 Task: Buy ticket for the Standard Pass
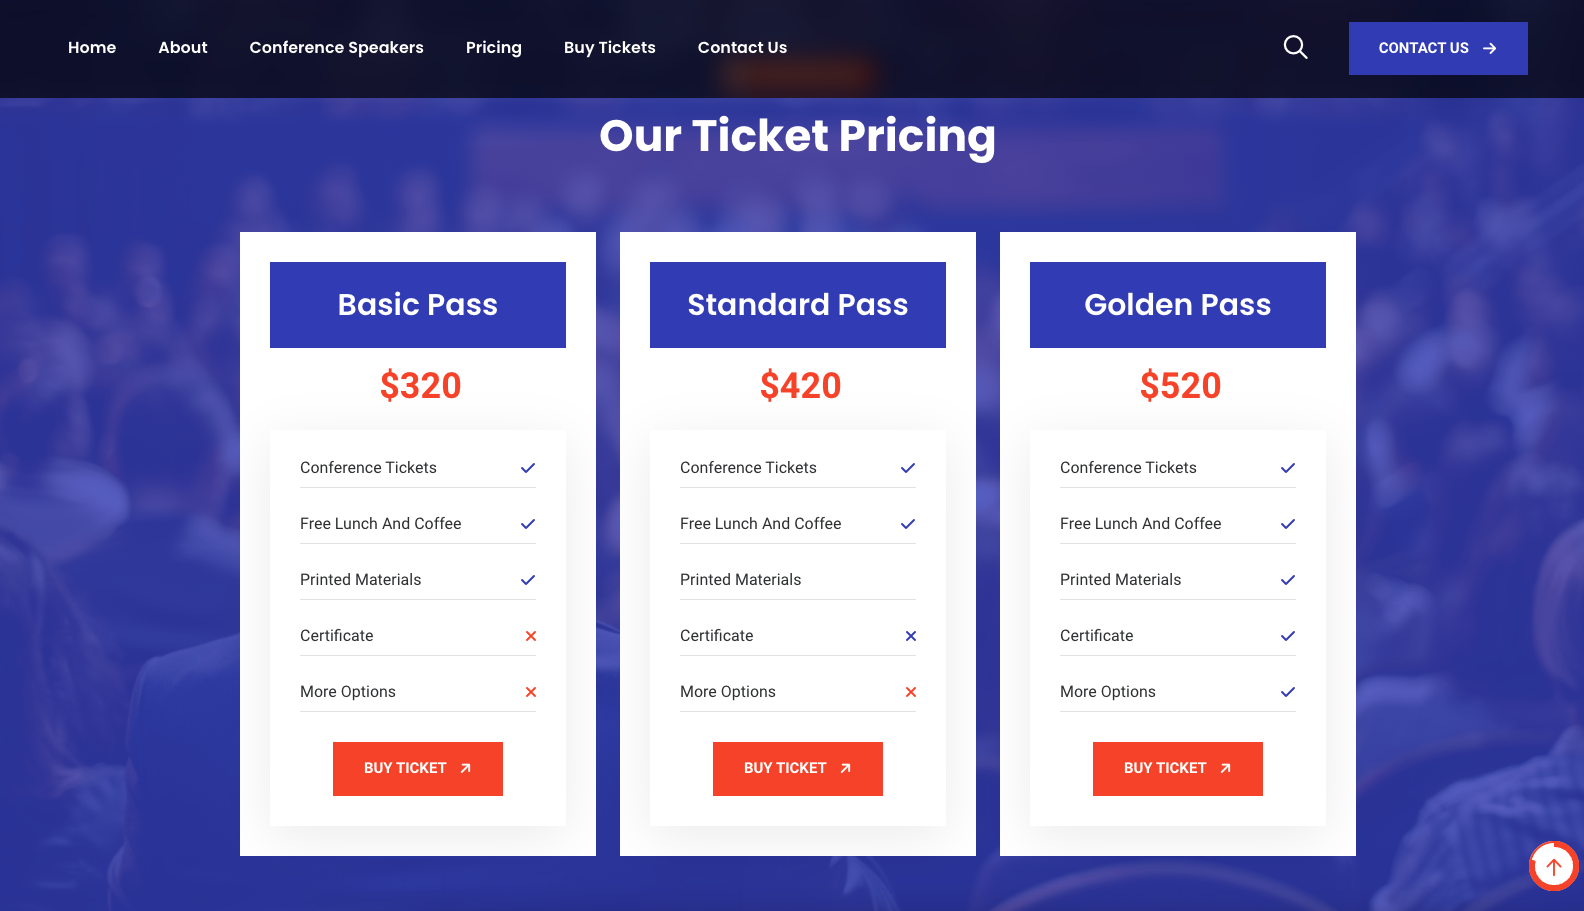798,769
